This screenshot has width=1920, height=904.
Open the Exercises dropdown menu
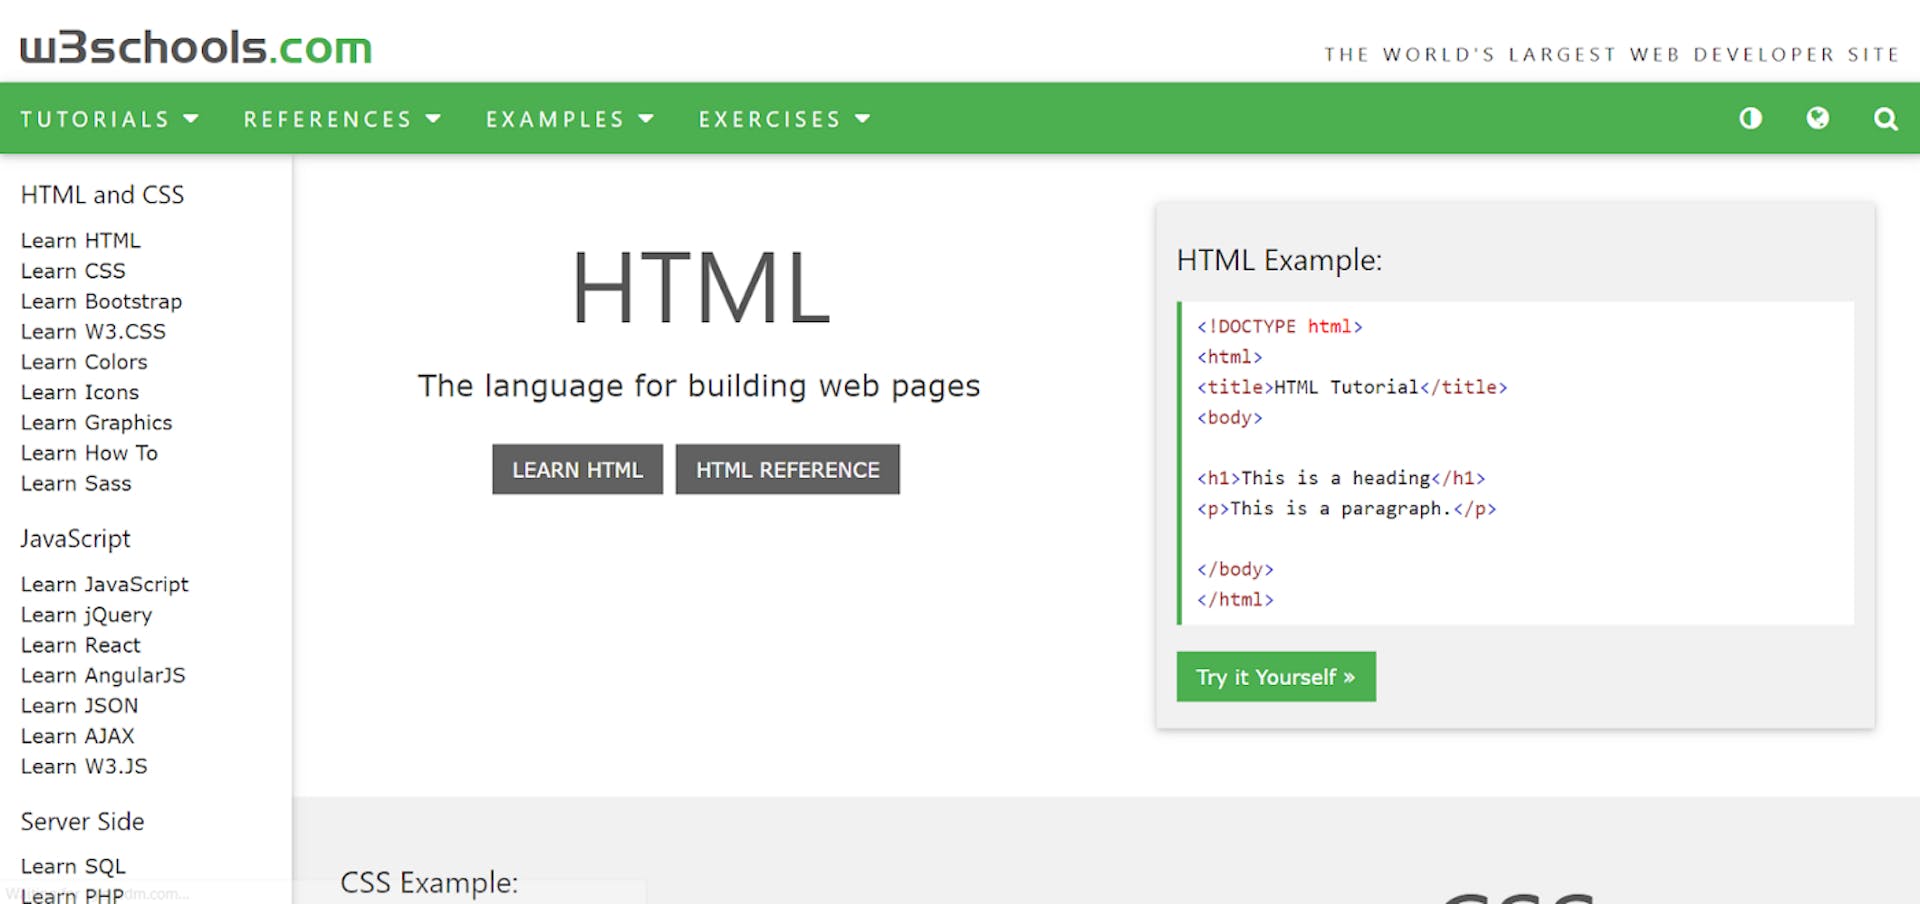(784, 119)
